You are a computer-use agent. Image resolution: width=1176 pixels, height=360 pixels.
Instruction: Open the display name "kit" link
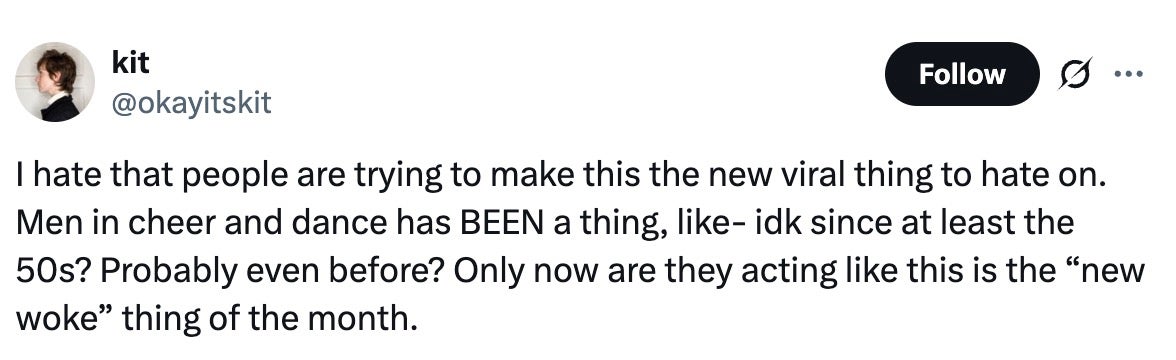[x=130, y=63]
